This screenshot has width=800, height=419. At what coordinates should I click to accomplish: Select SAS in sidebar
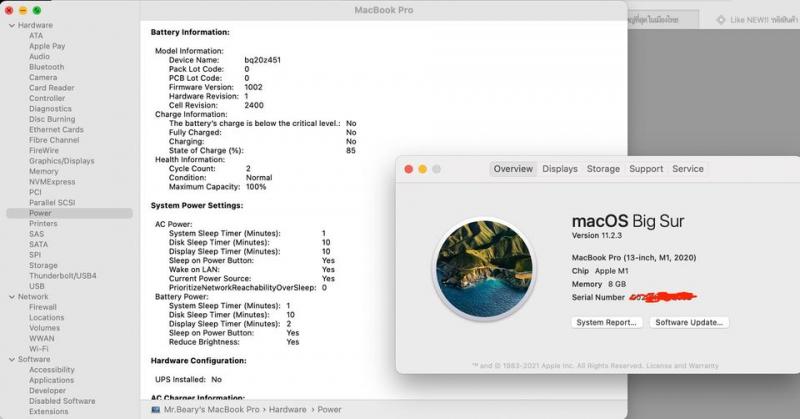pos(36,234)
